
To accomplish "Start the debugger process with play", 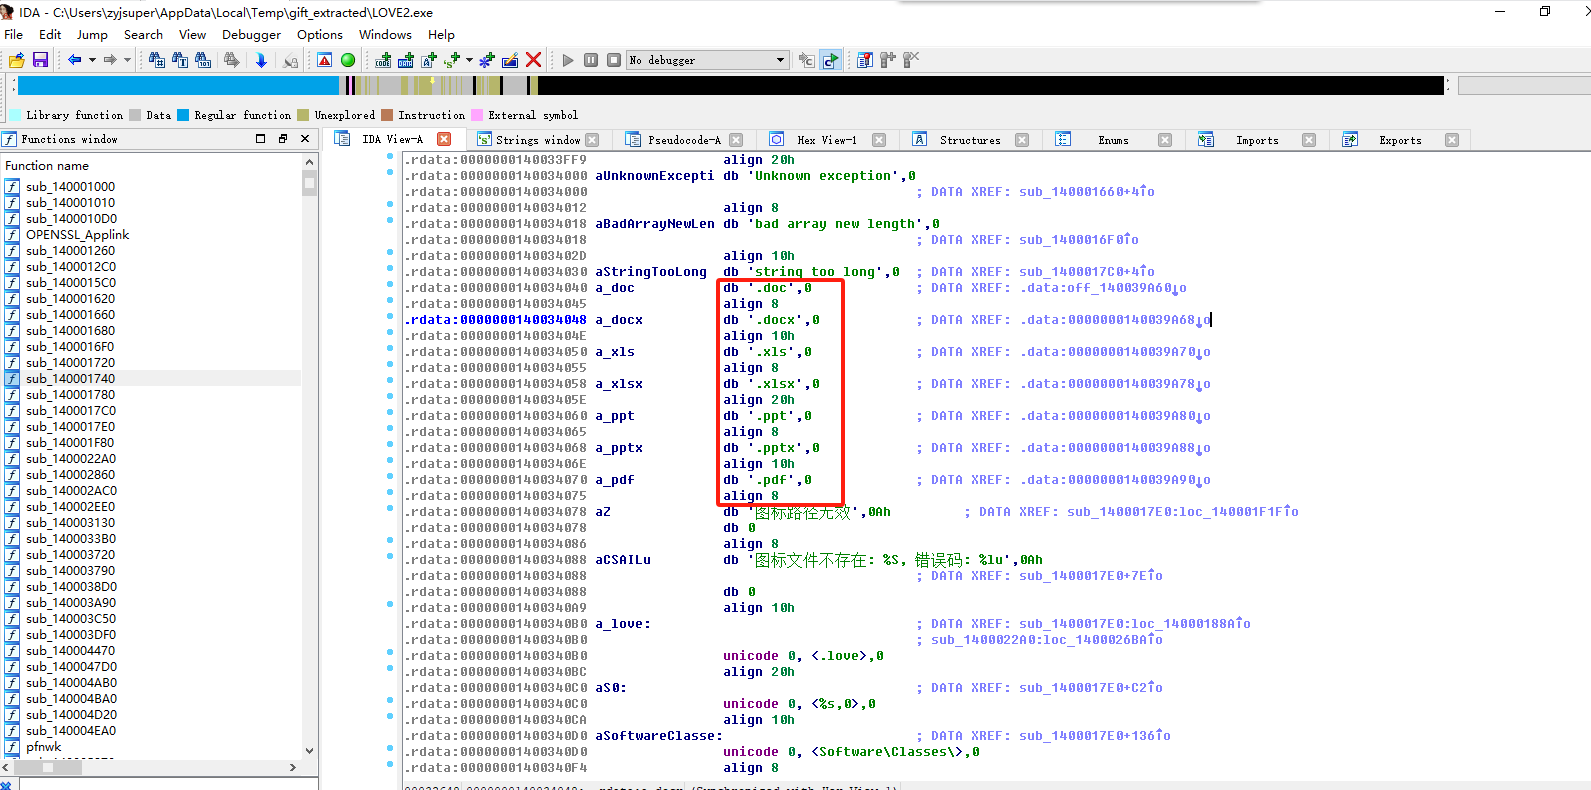I will [568, 60].
